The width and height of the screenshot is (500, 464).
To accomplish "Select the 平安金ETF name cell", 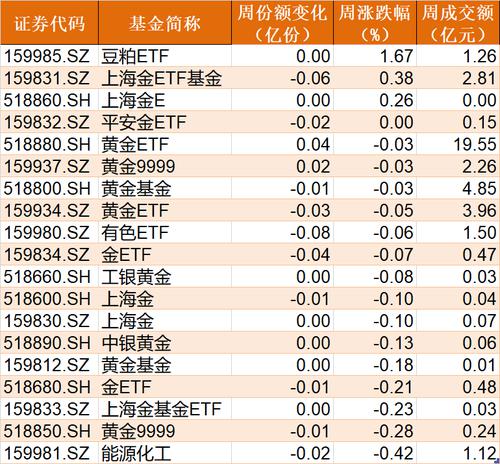I will (x=165, y=122).
